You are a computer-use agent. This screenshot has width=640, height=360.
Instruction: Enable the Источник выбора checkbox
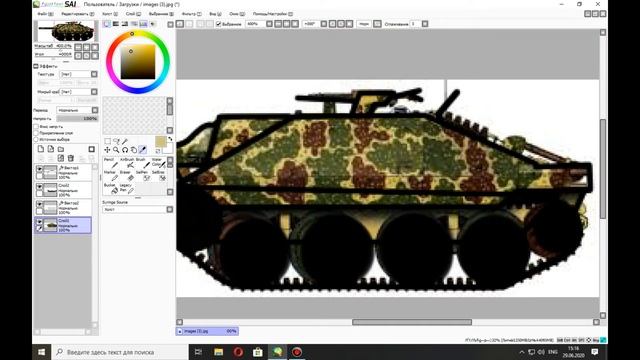click(x=36, y=139)
